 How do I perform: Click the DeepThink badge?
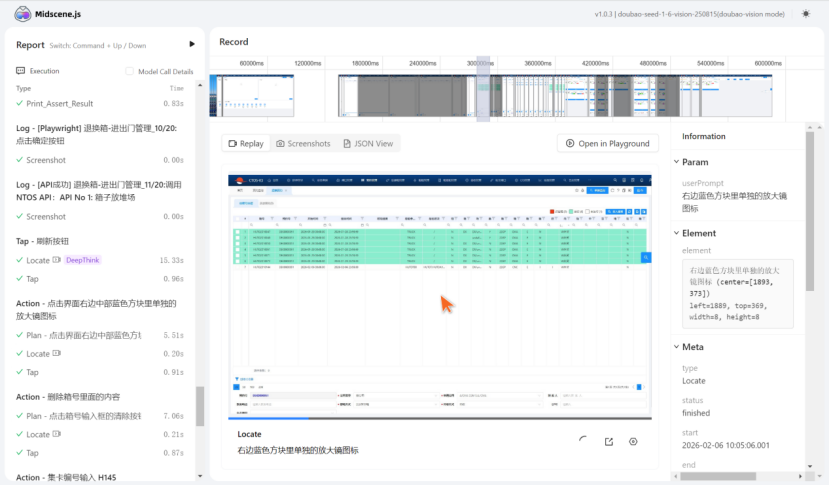click(83, 260)
